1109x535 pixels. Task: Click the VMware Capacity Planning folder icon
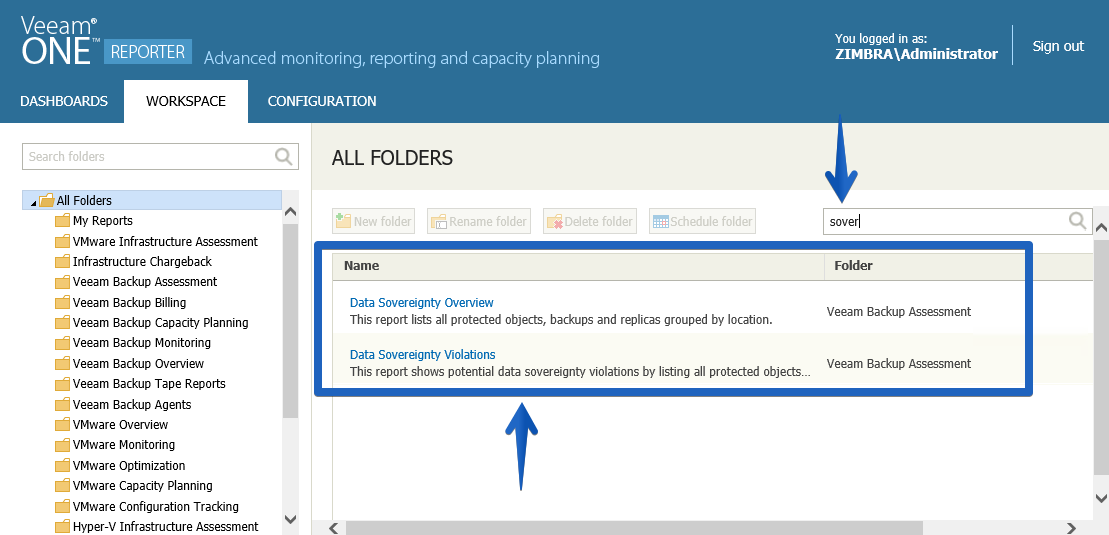(x=62, y=485)
